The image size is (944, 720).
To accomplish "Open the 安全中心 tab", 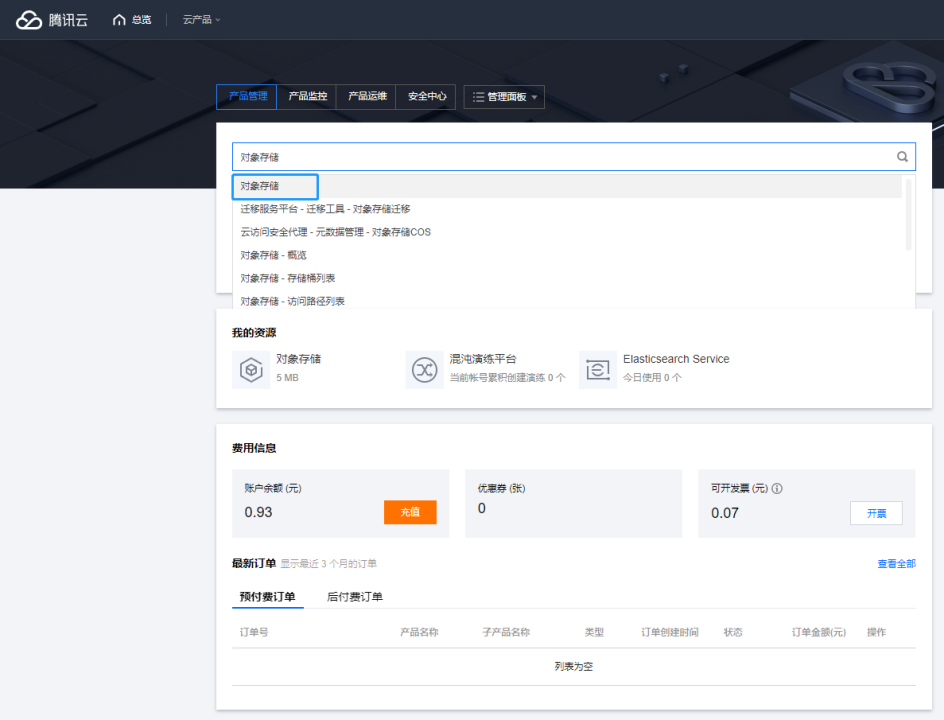I will (427, 97).
